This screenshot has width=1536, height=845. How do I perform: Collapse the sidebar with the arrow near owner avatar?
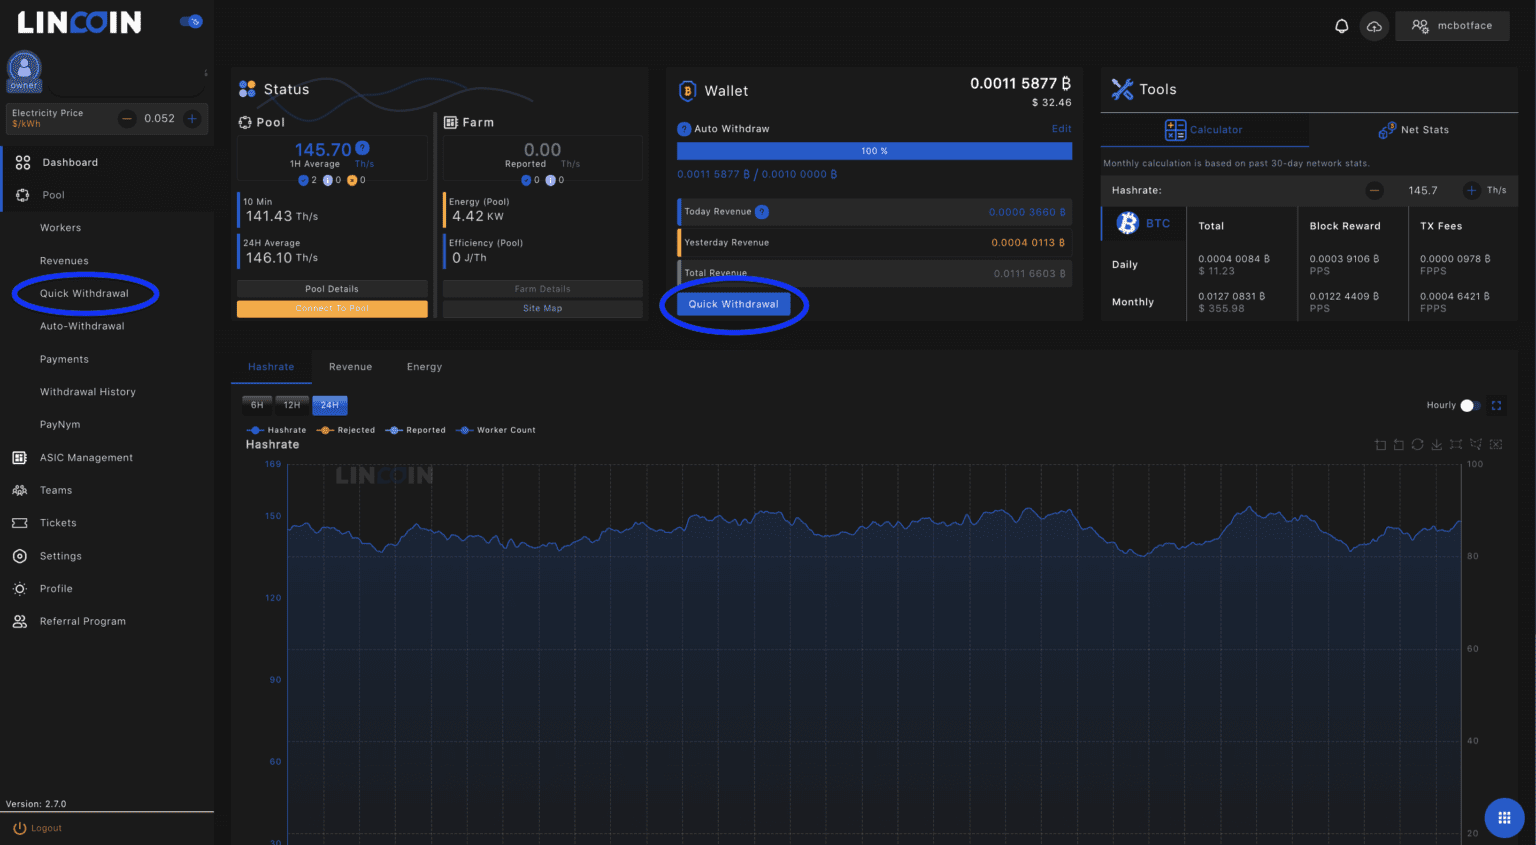[206, 72]
